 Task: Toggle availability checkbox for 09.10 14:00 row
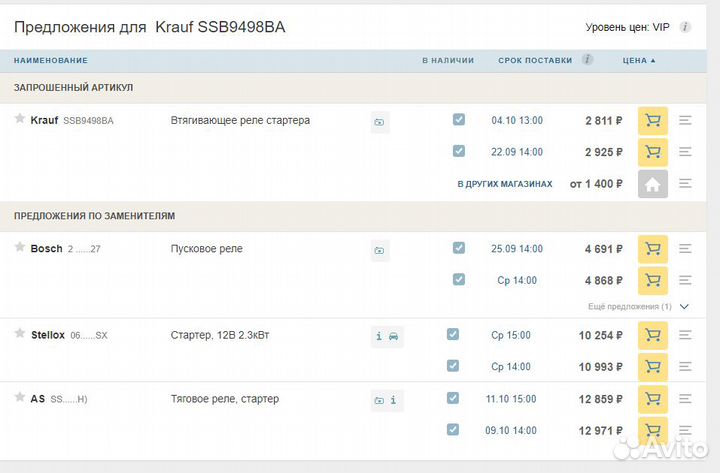[x=453, y=429]
